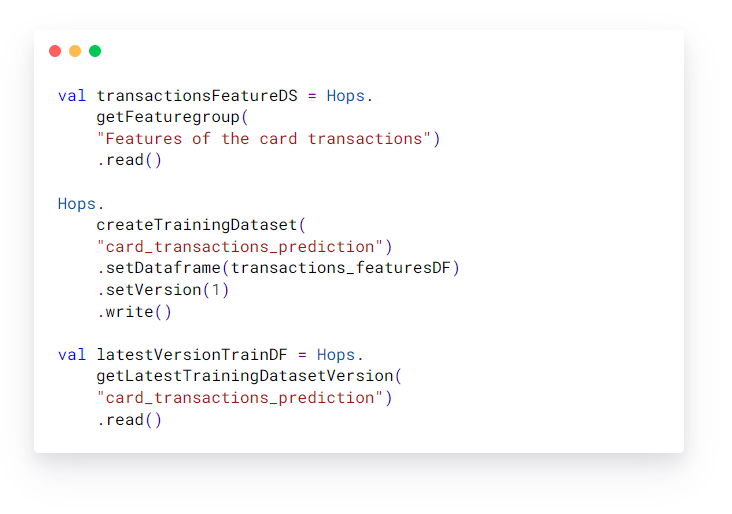The width and height of the screenshot is (732, 514).
Task: Click the last "card_transactions_prediction" string
Action: click(x=244, y=398)
